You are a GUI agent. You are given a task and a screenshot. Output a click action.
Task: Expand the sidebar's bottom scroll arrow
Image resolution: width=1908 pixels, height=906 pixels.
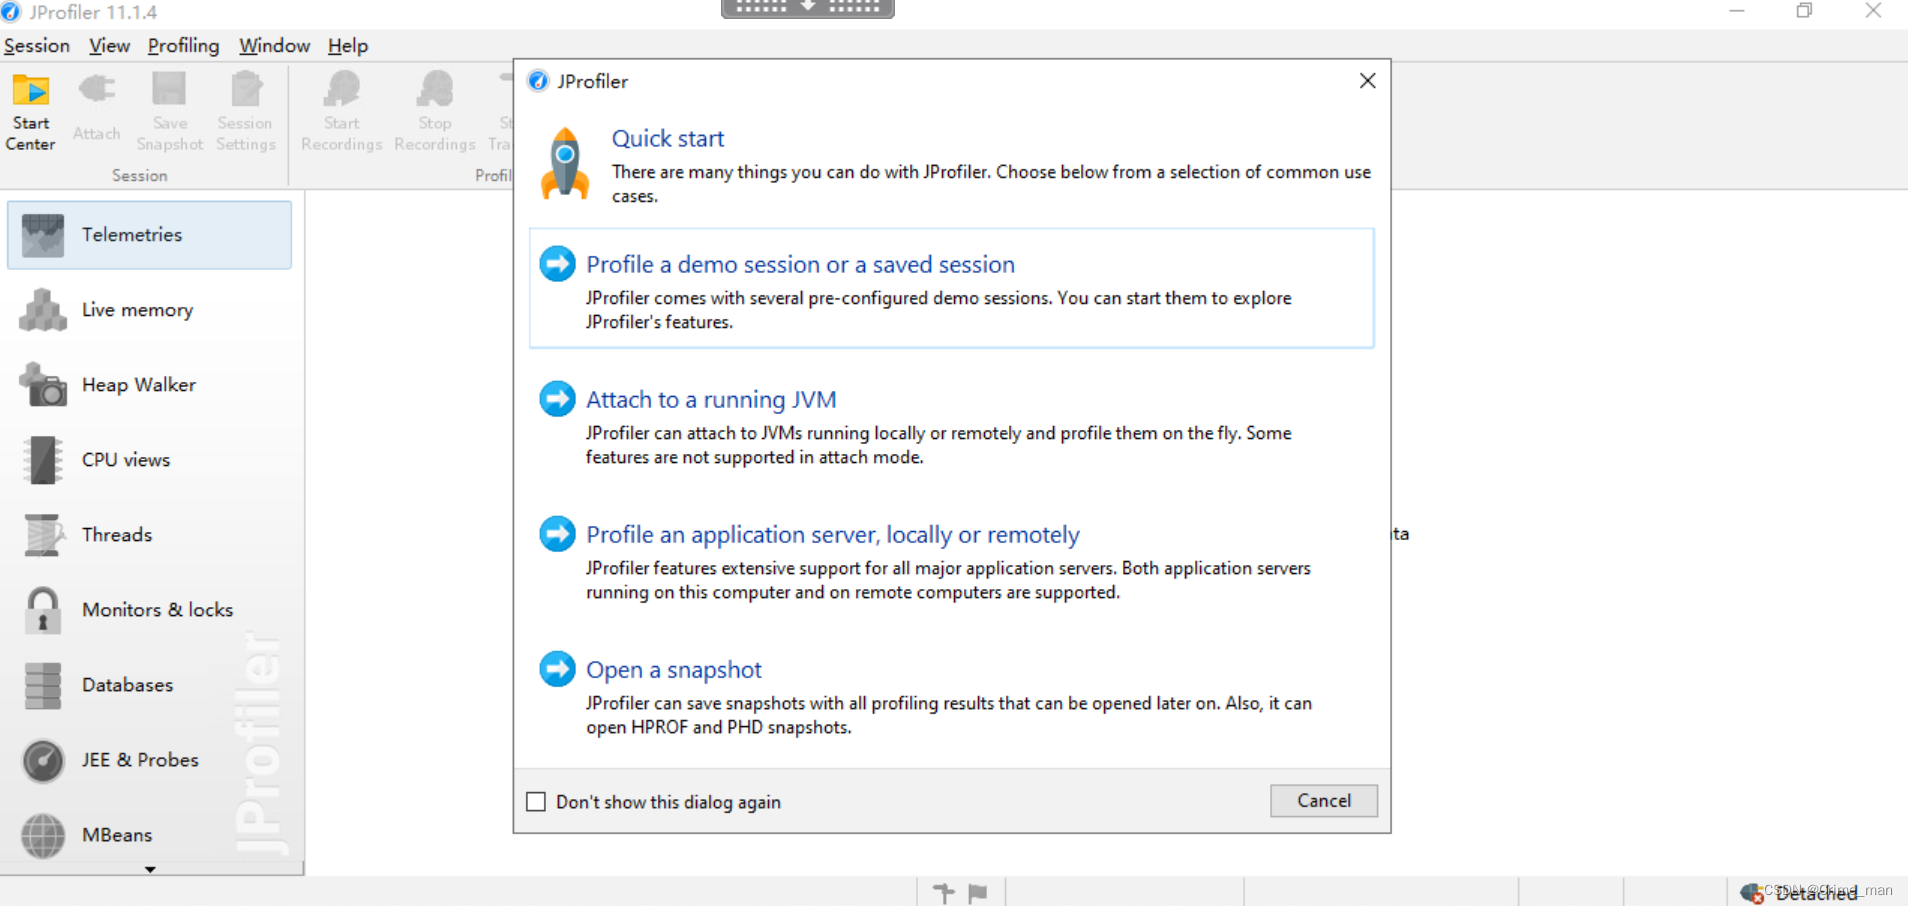150,870
